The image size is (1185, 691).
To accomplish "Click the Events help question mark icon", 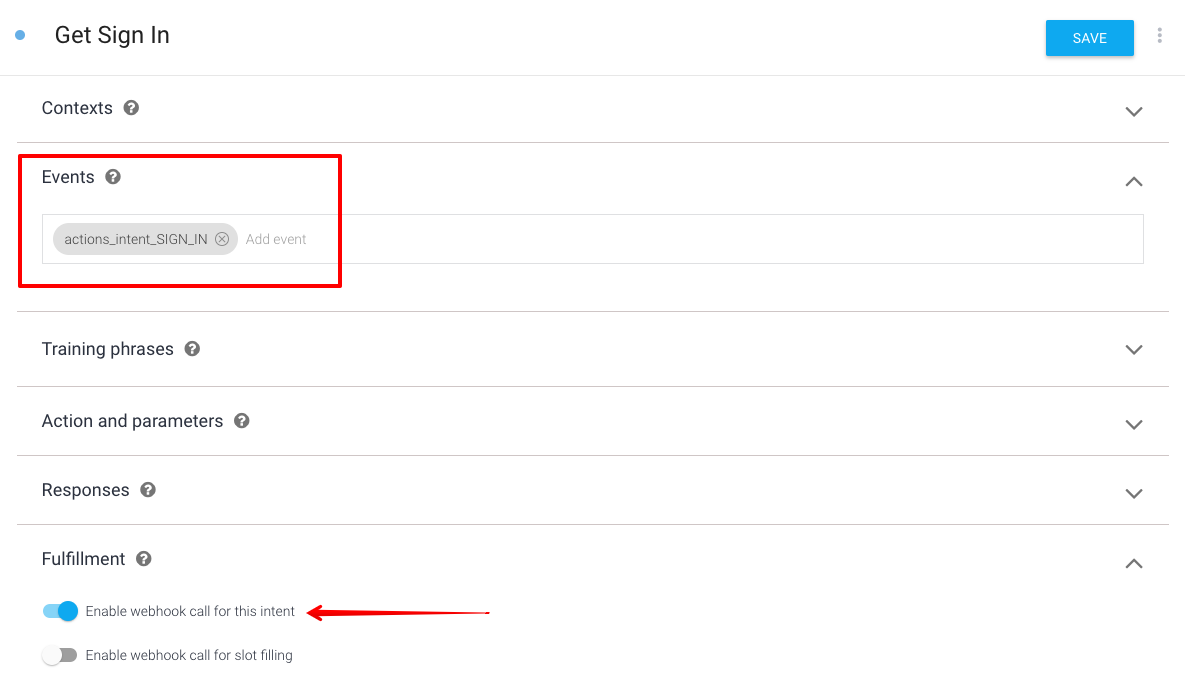I will point(113,177).
